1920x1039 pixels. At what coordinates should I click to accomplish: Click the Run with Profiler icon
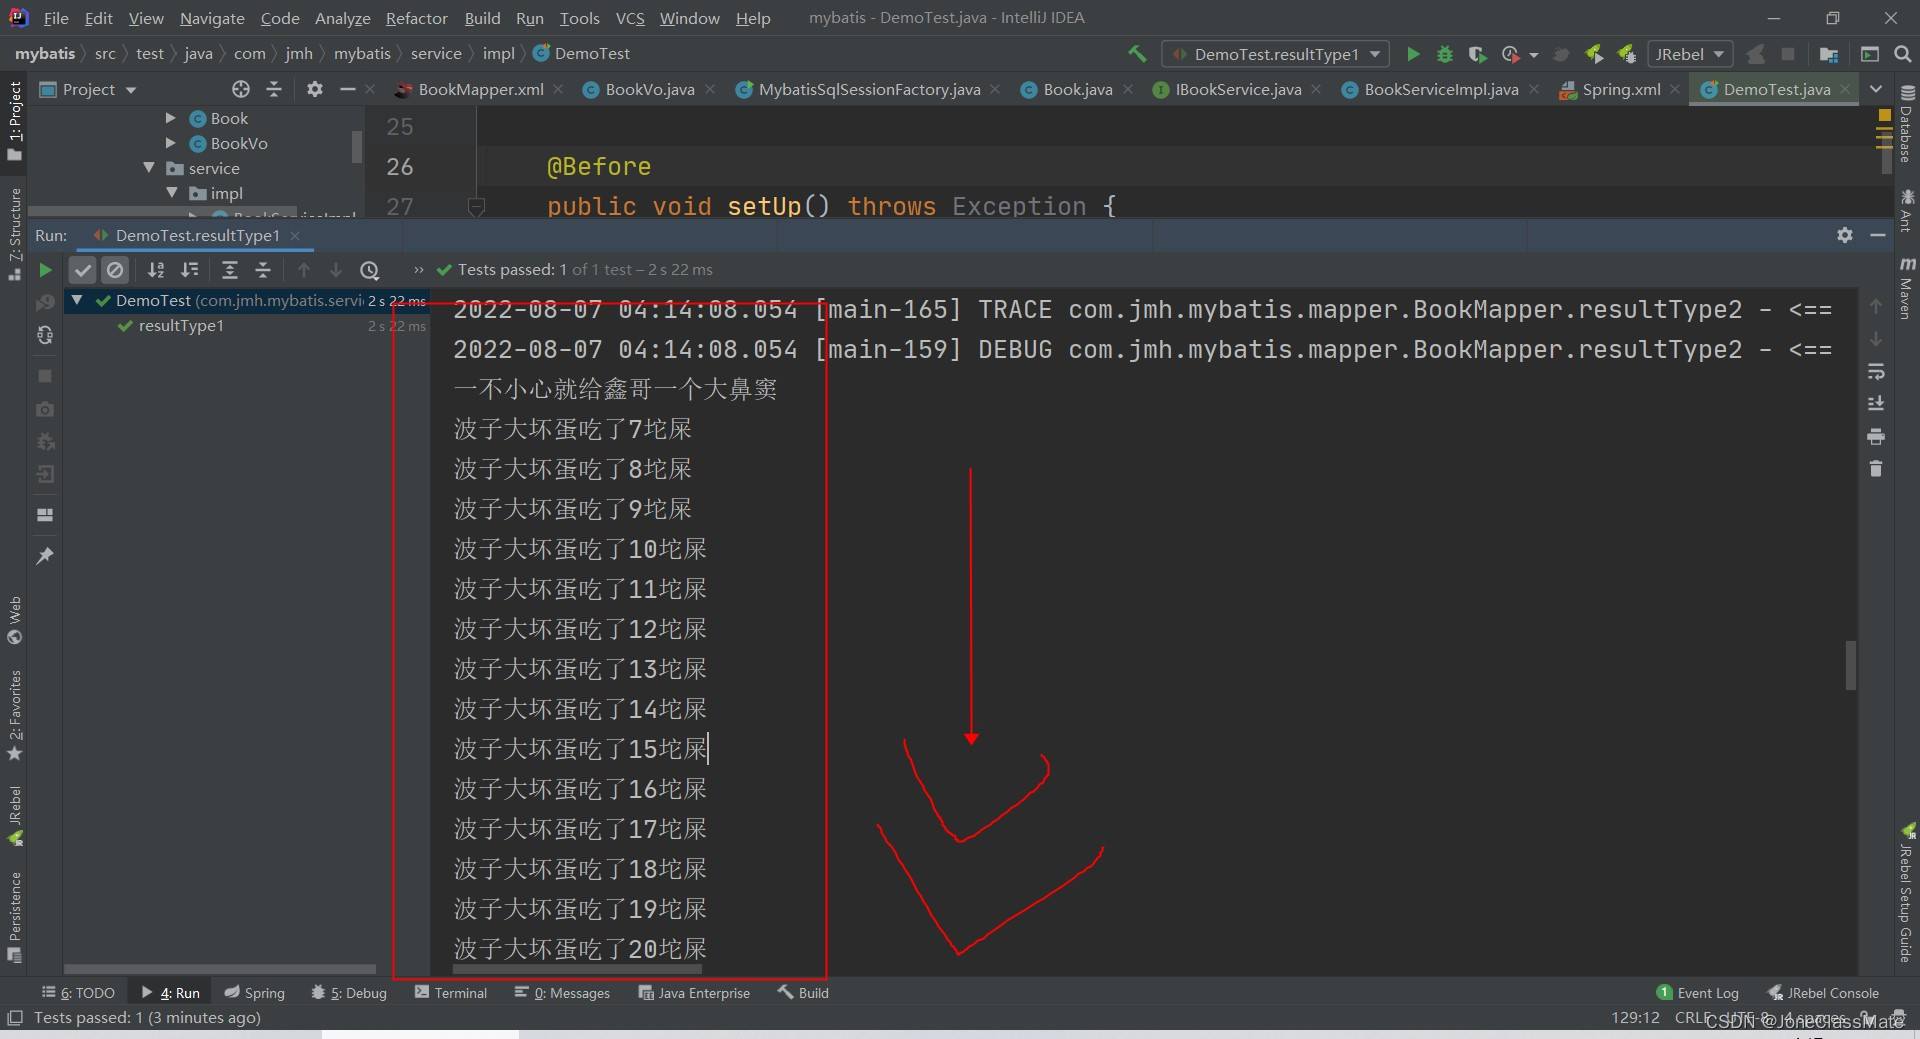click(1511, 54)
